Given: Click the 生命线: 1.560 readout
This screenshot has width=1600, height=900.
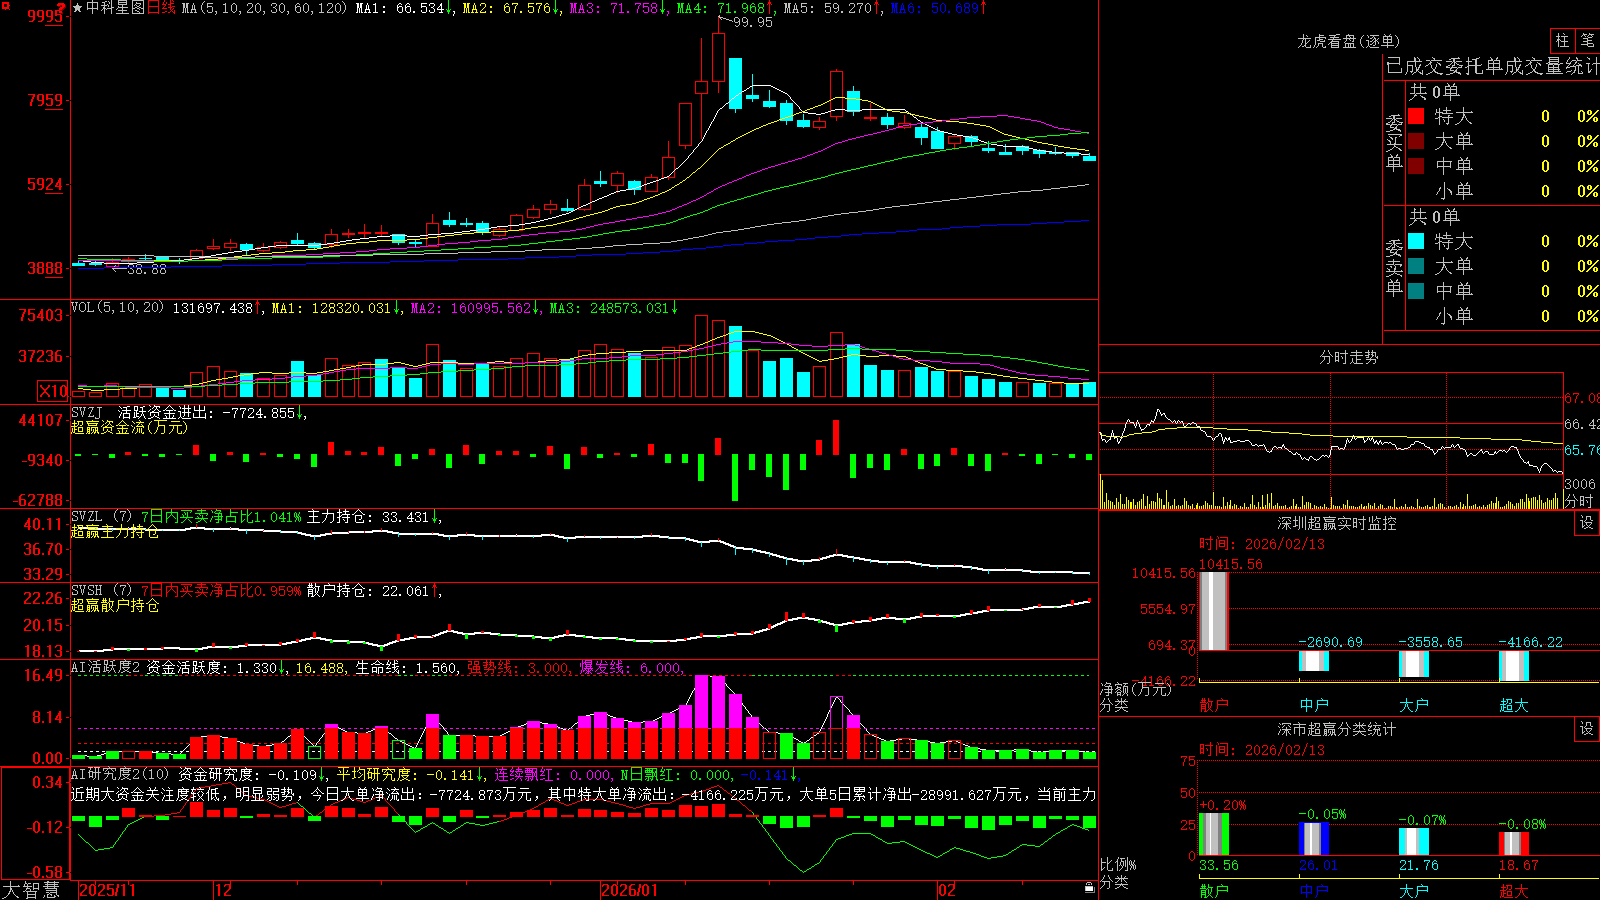Looking at the screenshot, I should pos(408,667).
